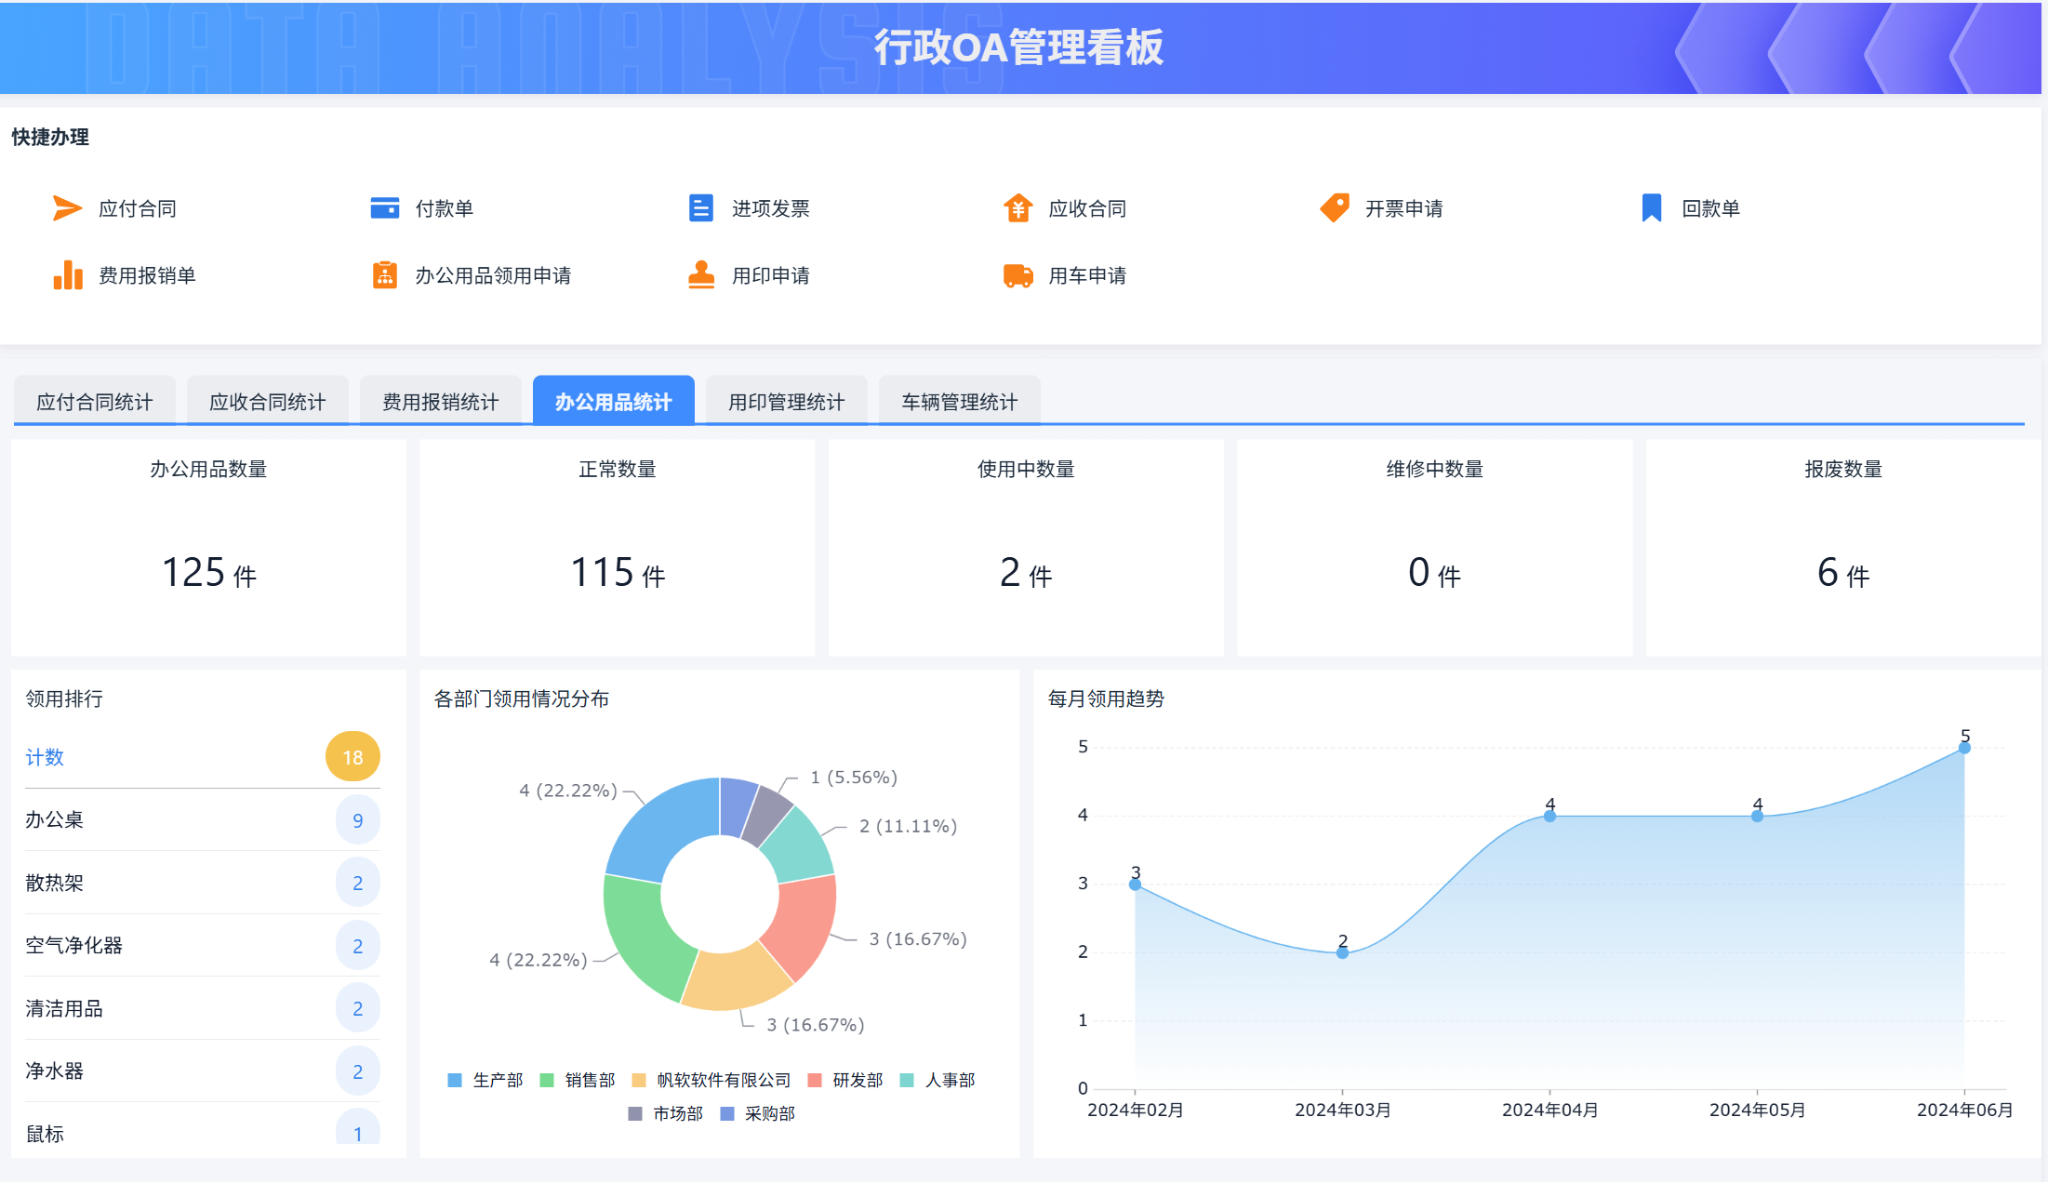The height and width of the screenshot is (1182, 2048).
Task: Select the 用印管理统计 tab
Action: [x=786, y=402]
